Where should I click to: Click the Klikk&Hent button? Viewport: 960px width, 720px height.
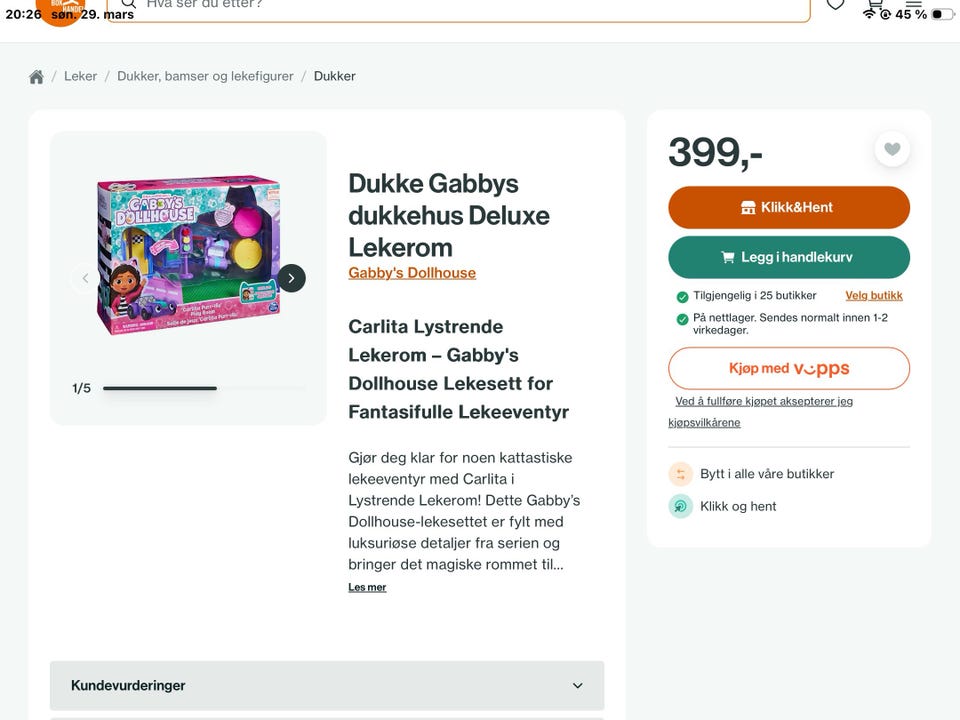tap(789, 207)
